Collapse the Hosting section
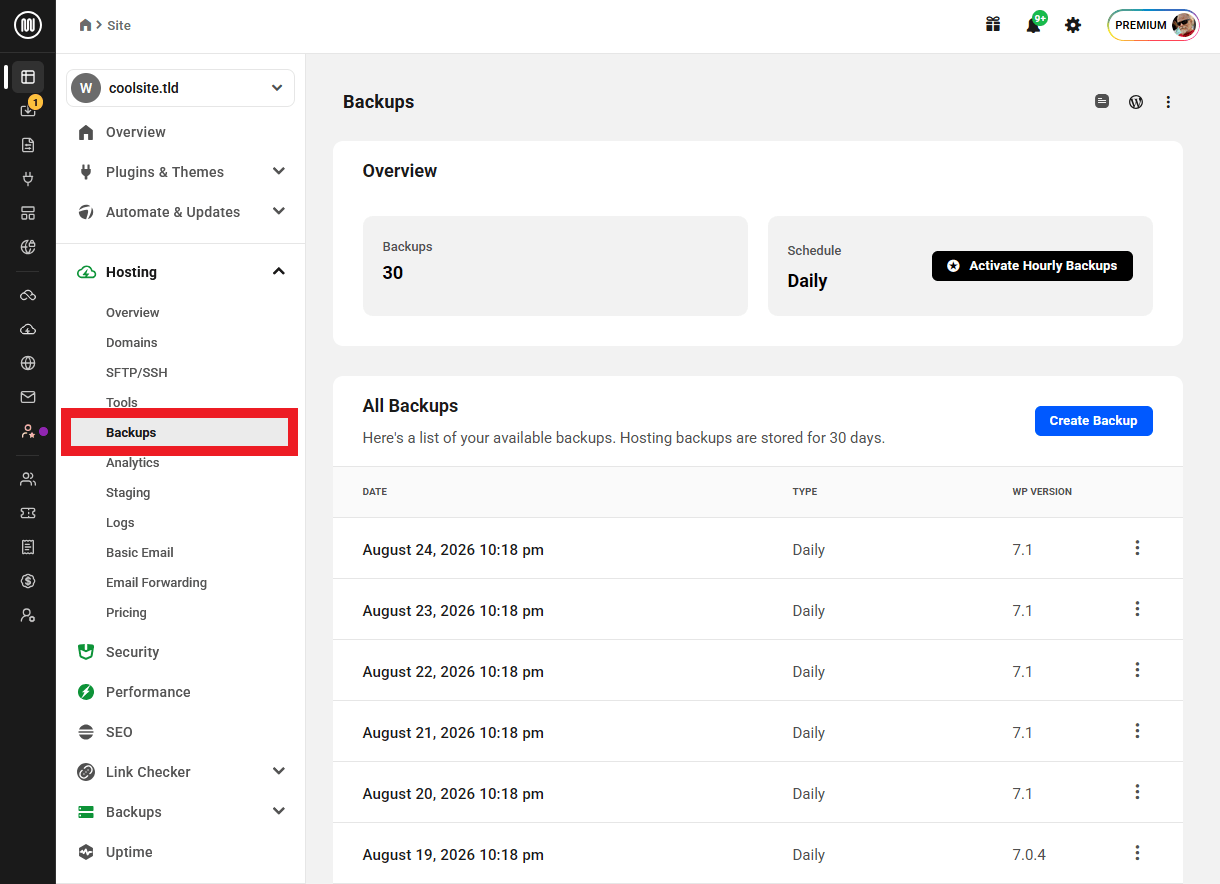1220x884 pixels. (279, 271)
